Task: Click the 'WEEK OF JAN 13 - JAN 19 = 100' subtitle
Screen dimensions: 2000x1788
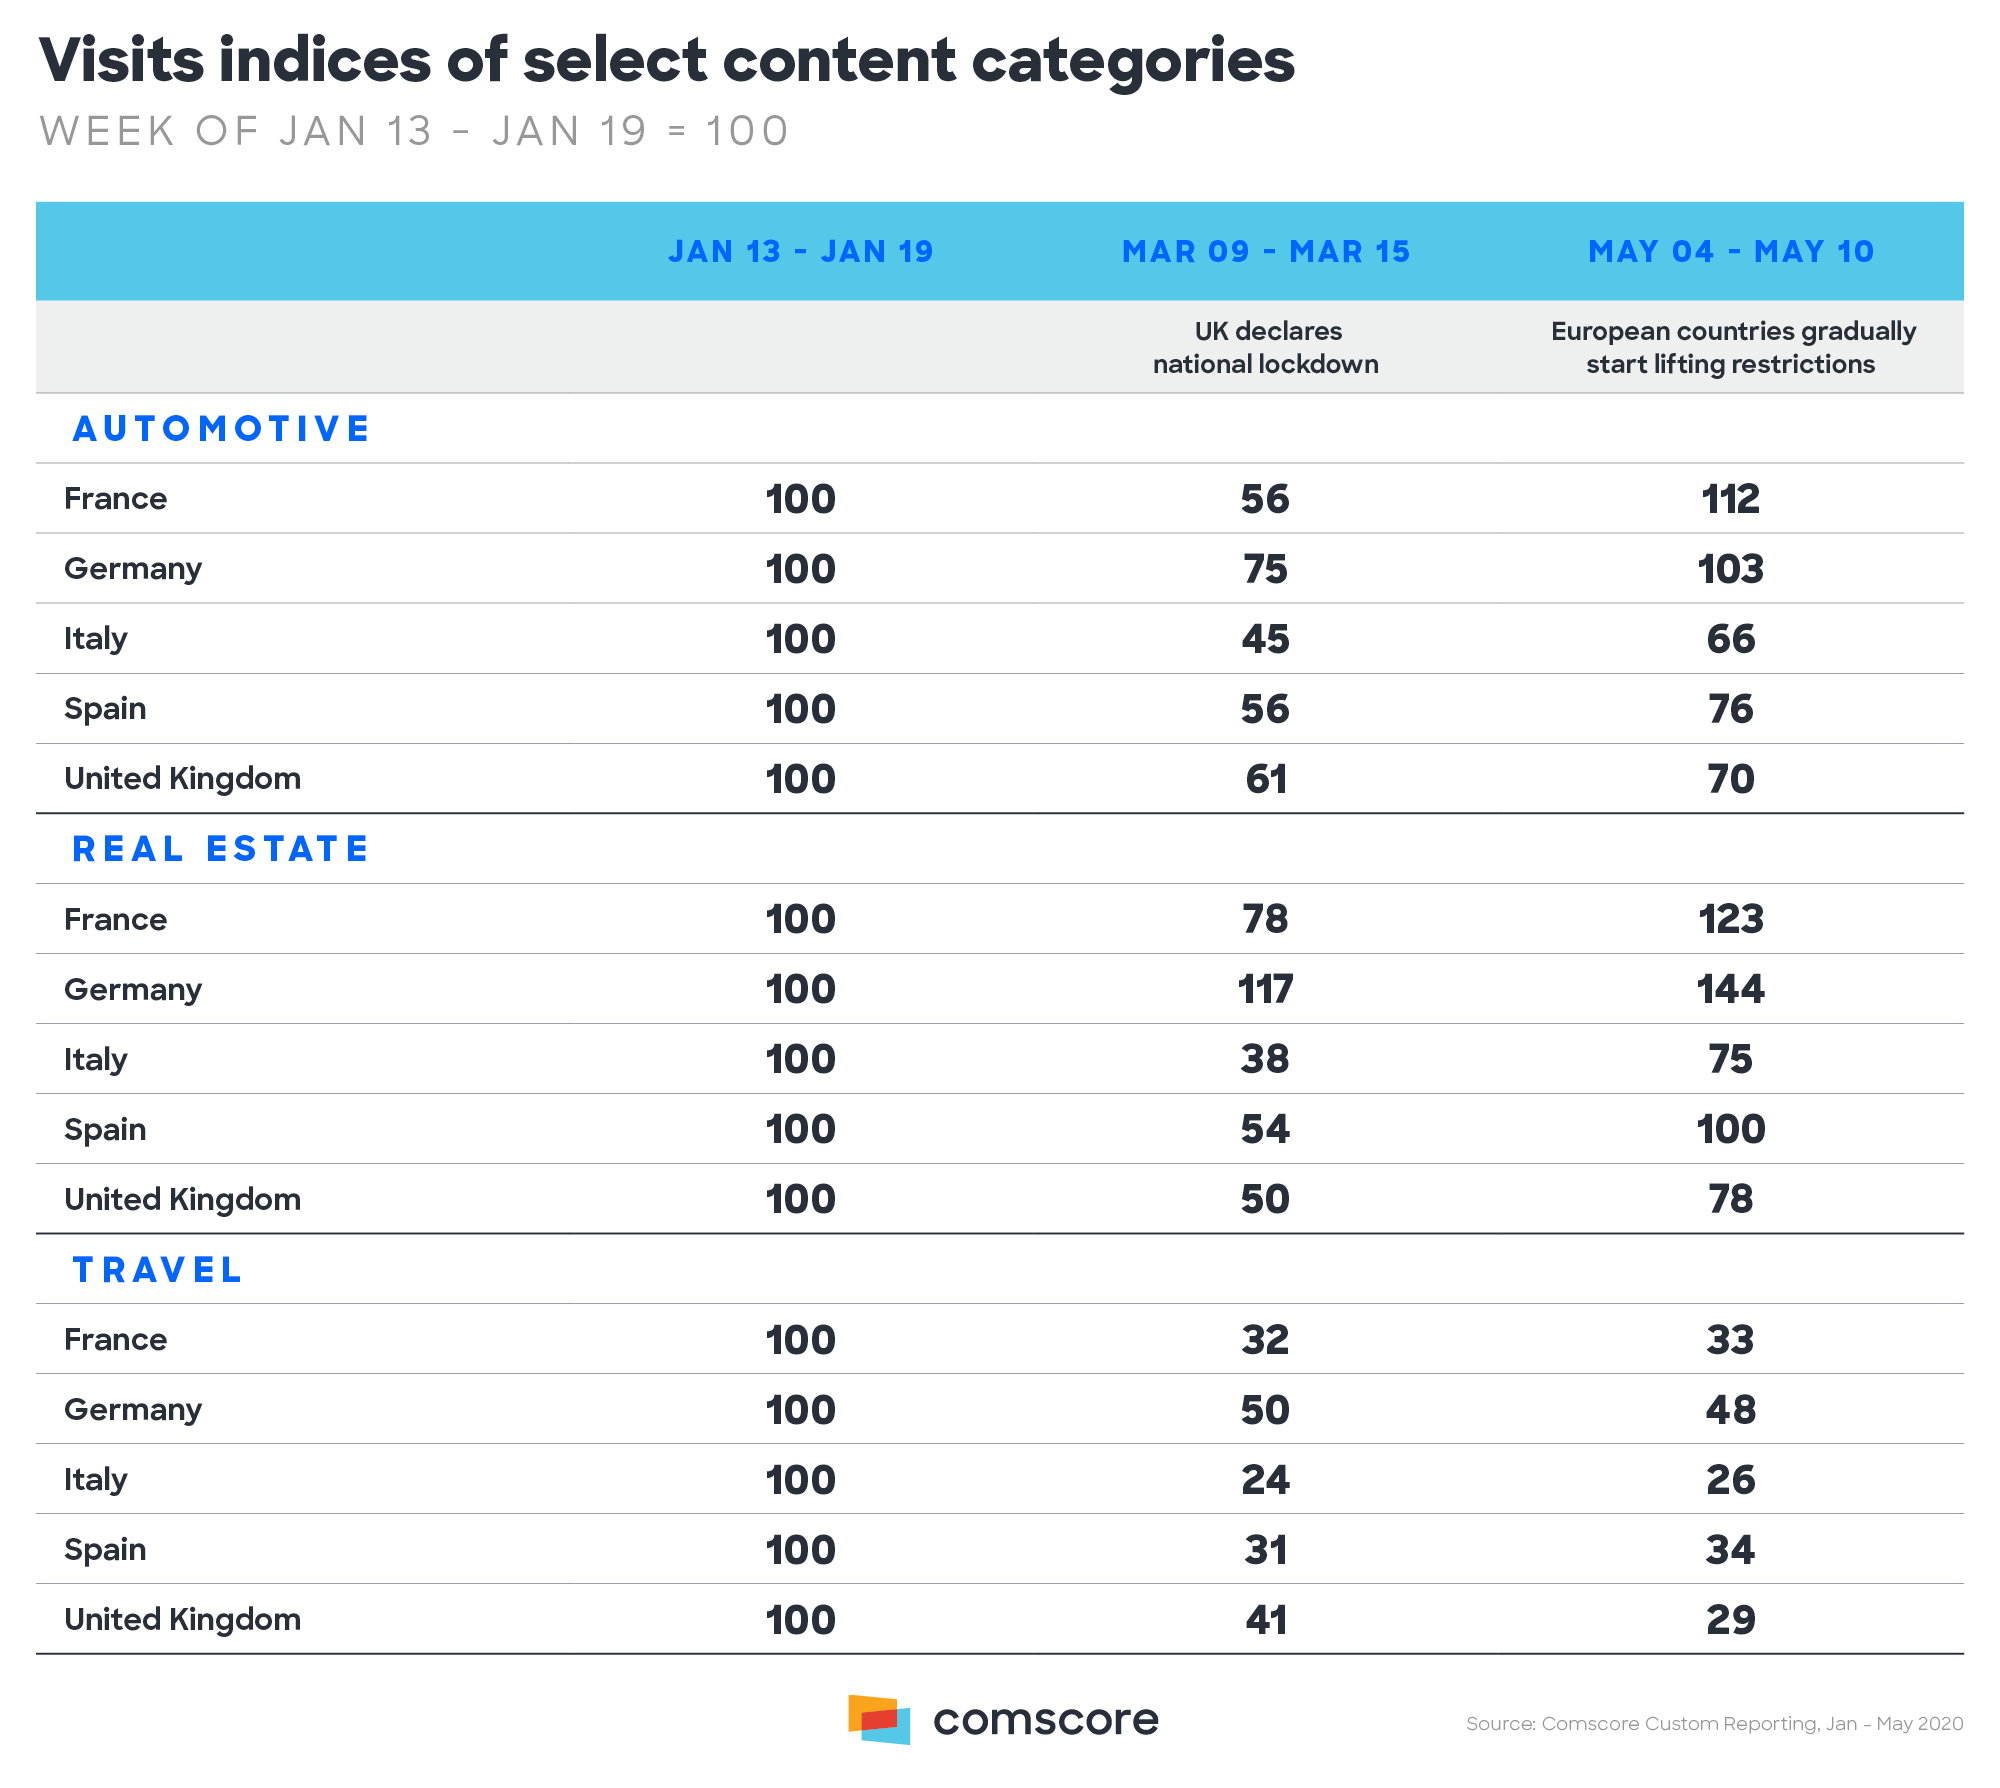Action: coord(414,131)
